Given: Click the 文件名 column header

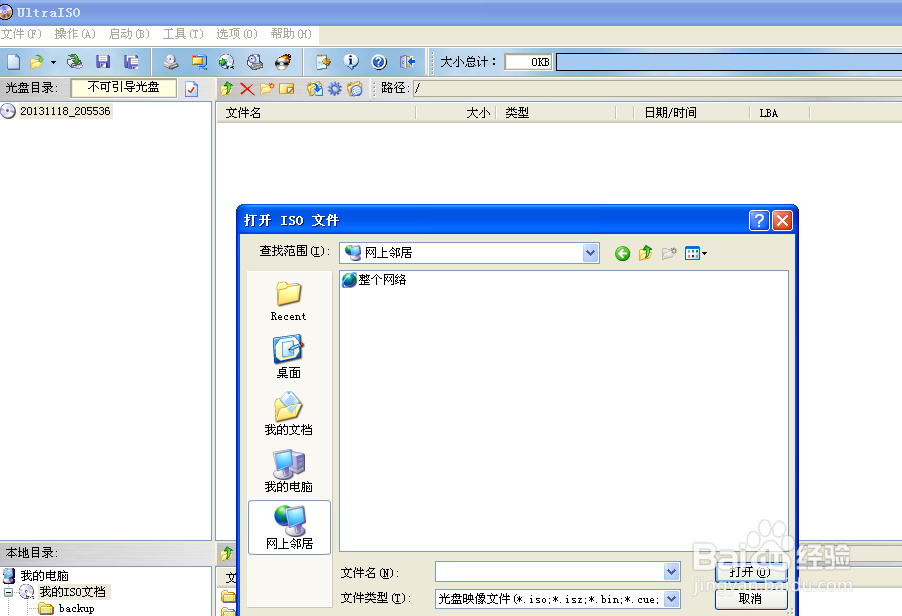Looking at the screenshot, I should (316, 113).
